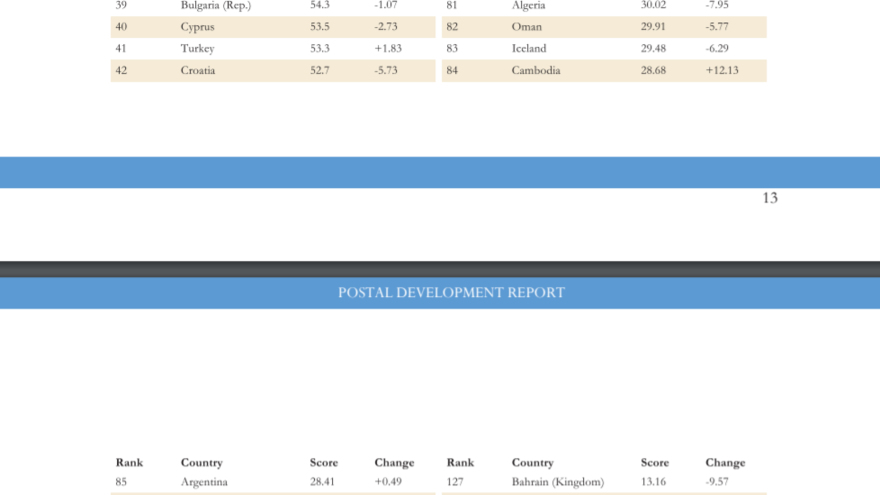Click the right Score column header
The height and width of the screenshot is (495, 880).
point(654,463)
